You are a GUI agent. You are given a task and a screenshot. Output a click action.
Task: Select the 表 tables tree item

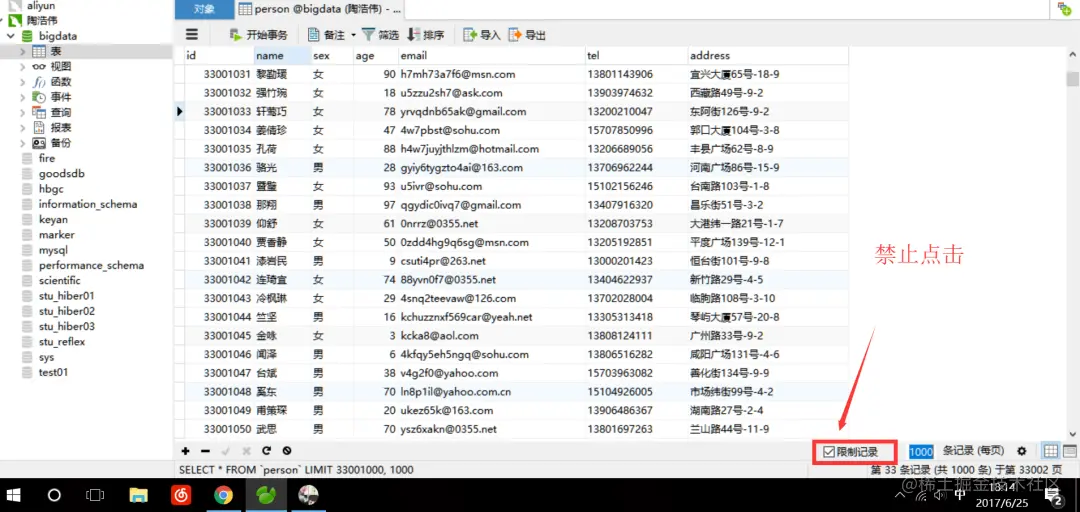[56, 52]
